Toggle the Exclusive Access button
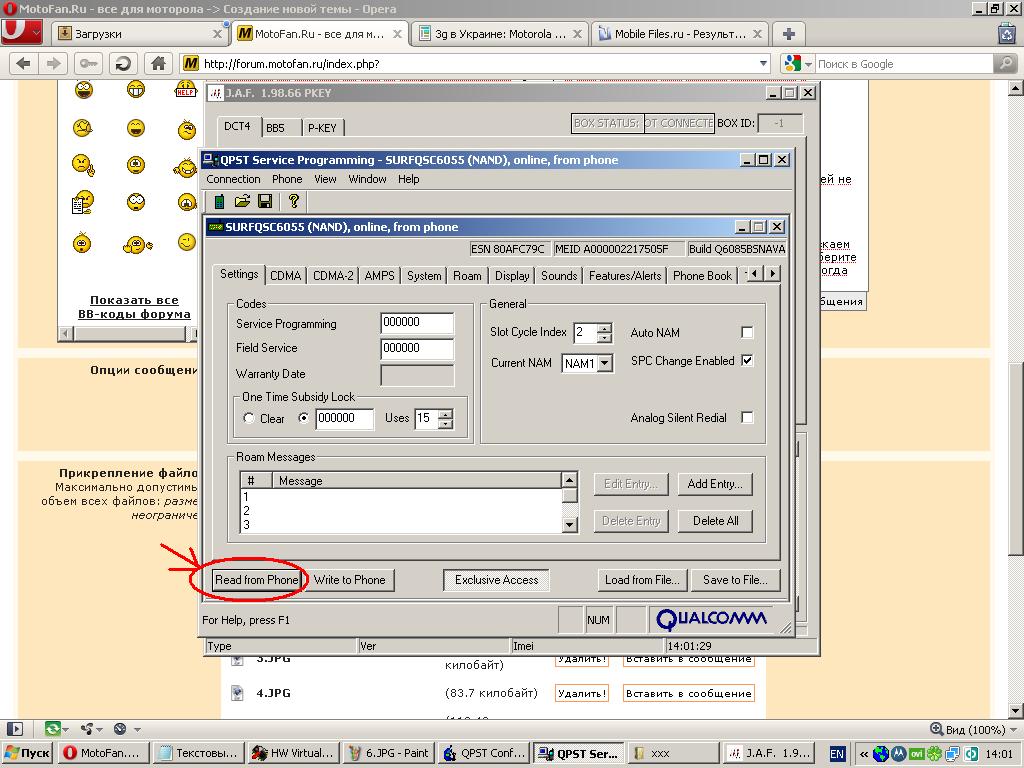Viewport: 1024px width, 768px height. coord(496,580)
